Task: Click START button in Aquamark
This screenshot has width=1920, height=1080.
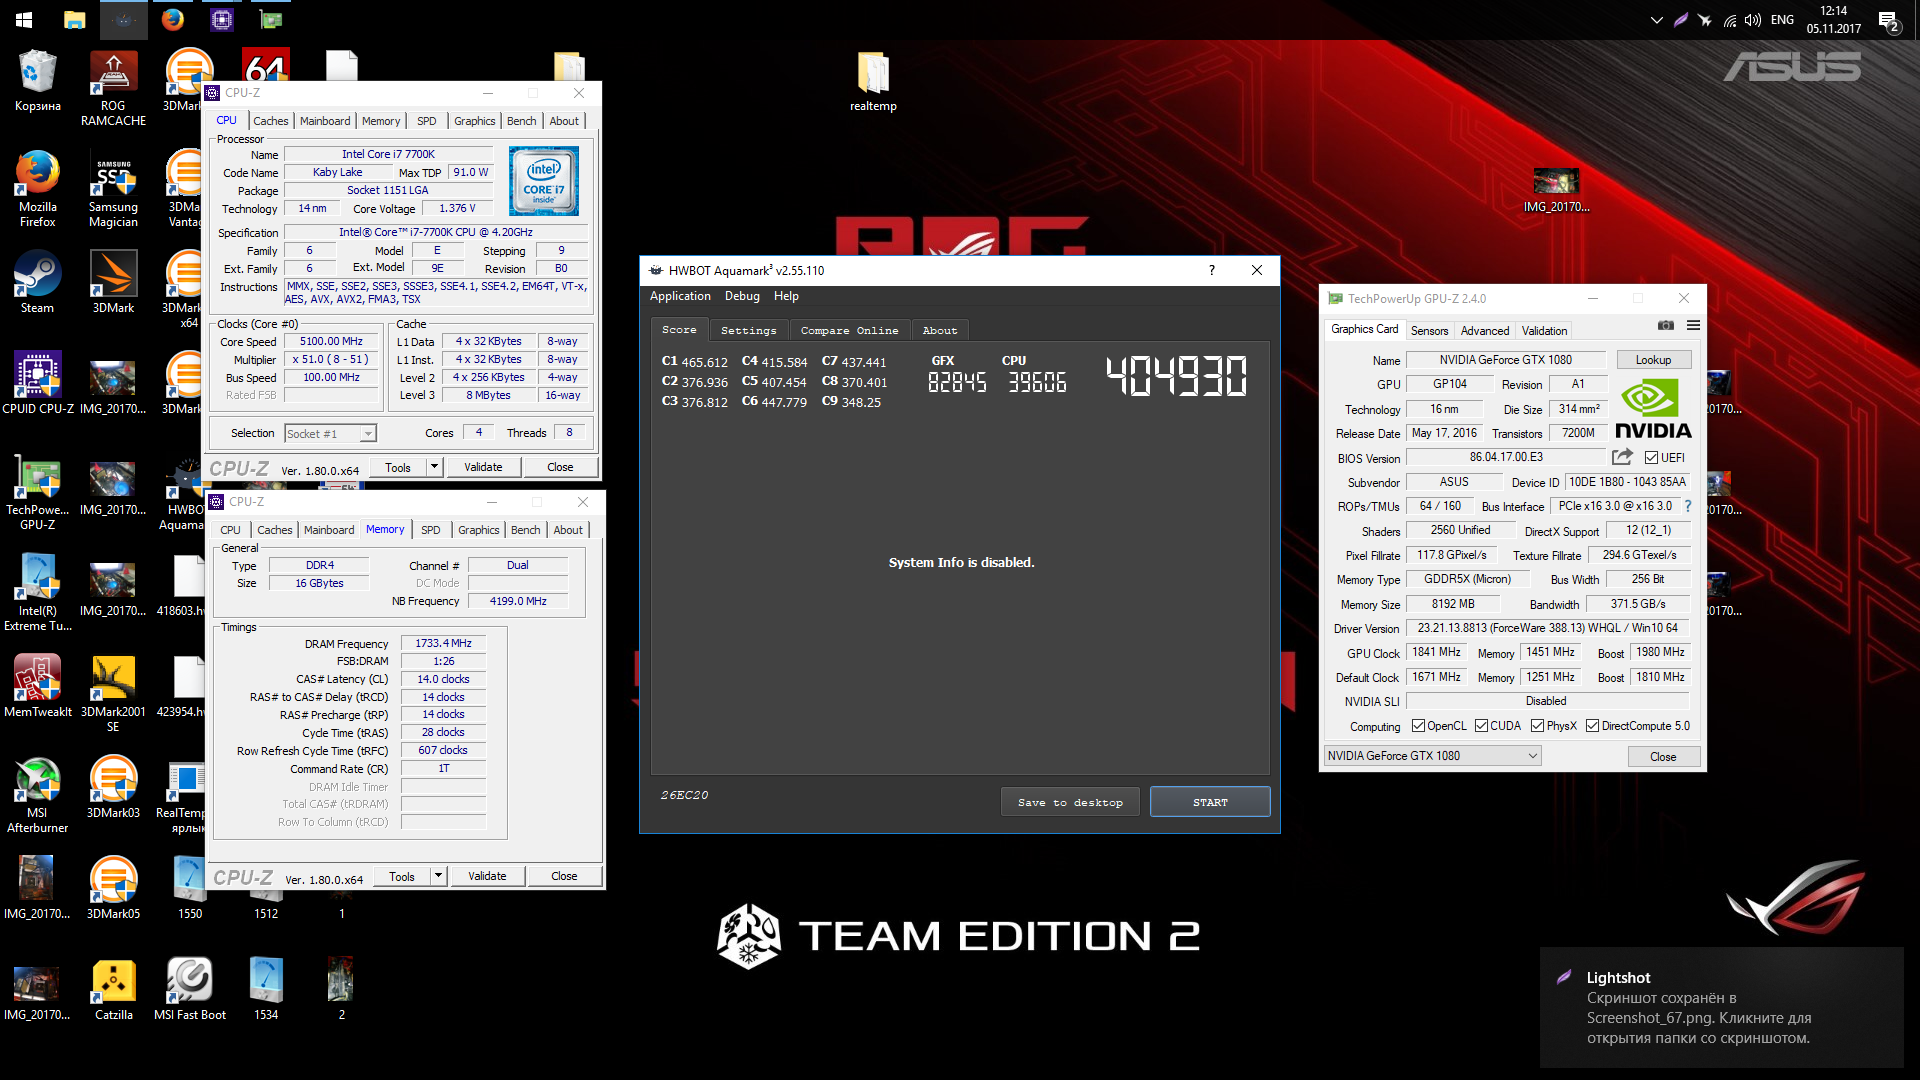Action: click(x=1210, y=802)
